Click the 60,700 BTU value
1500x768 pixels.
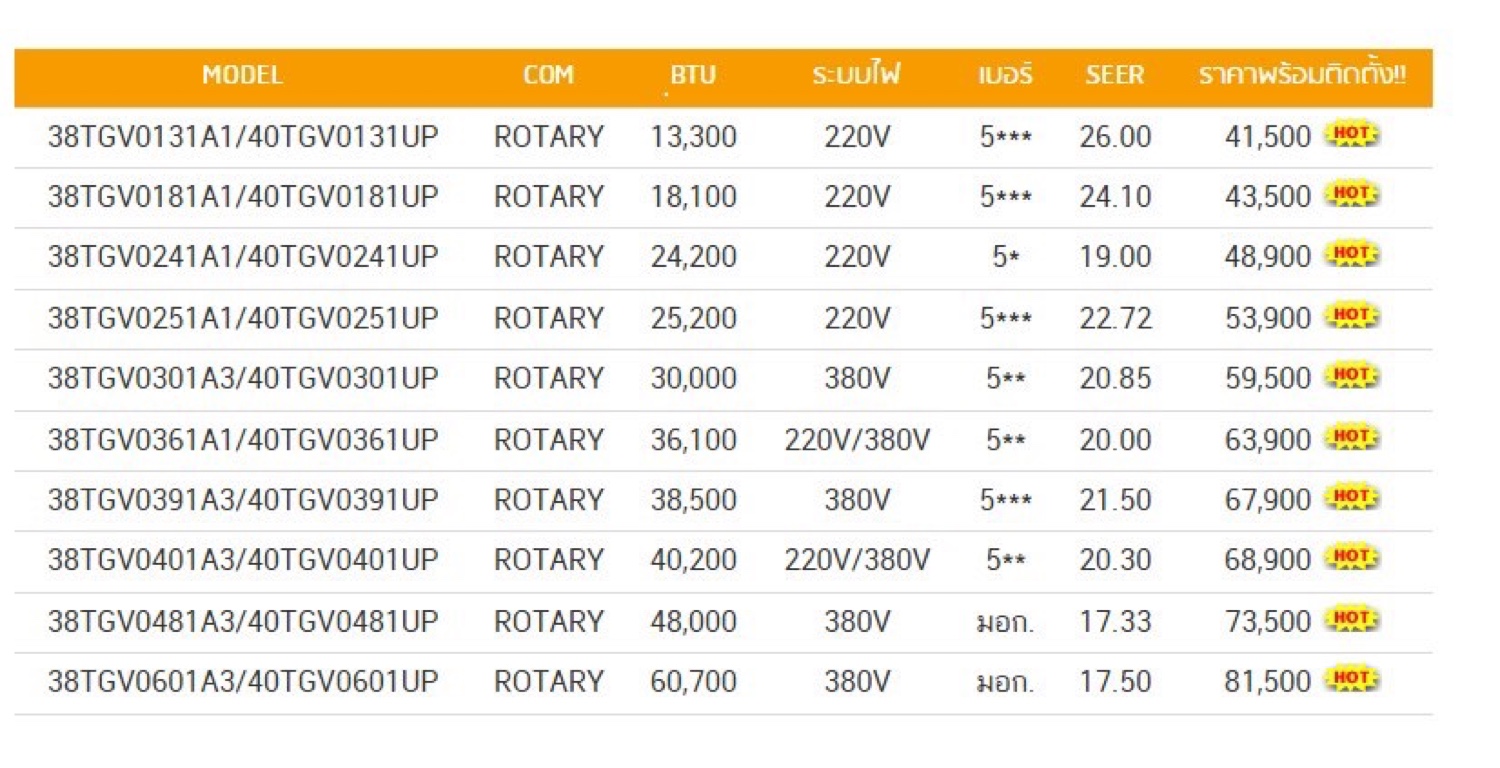tap(693, 681)
